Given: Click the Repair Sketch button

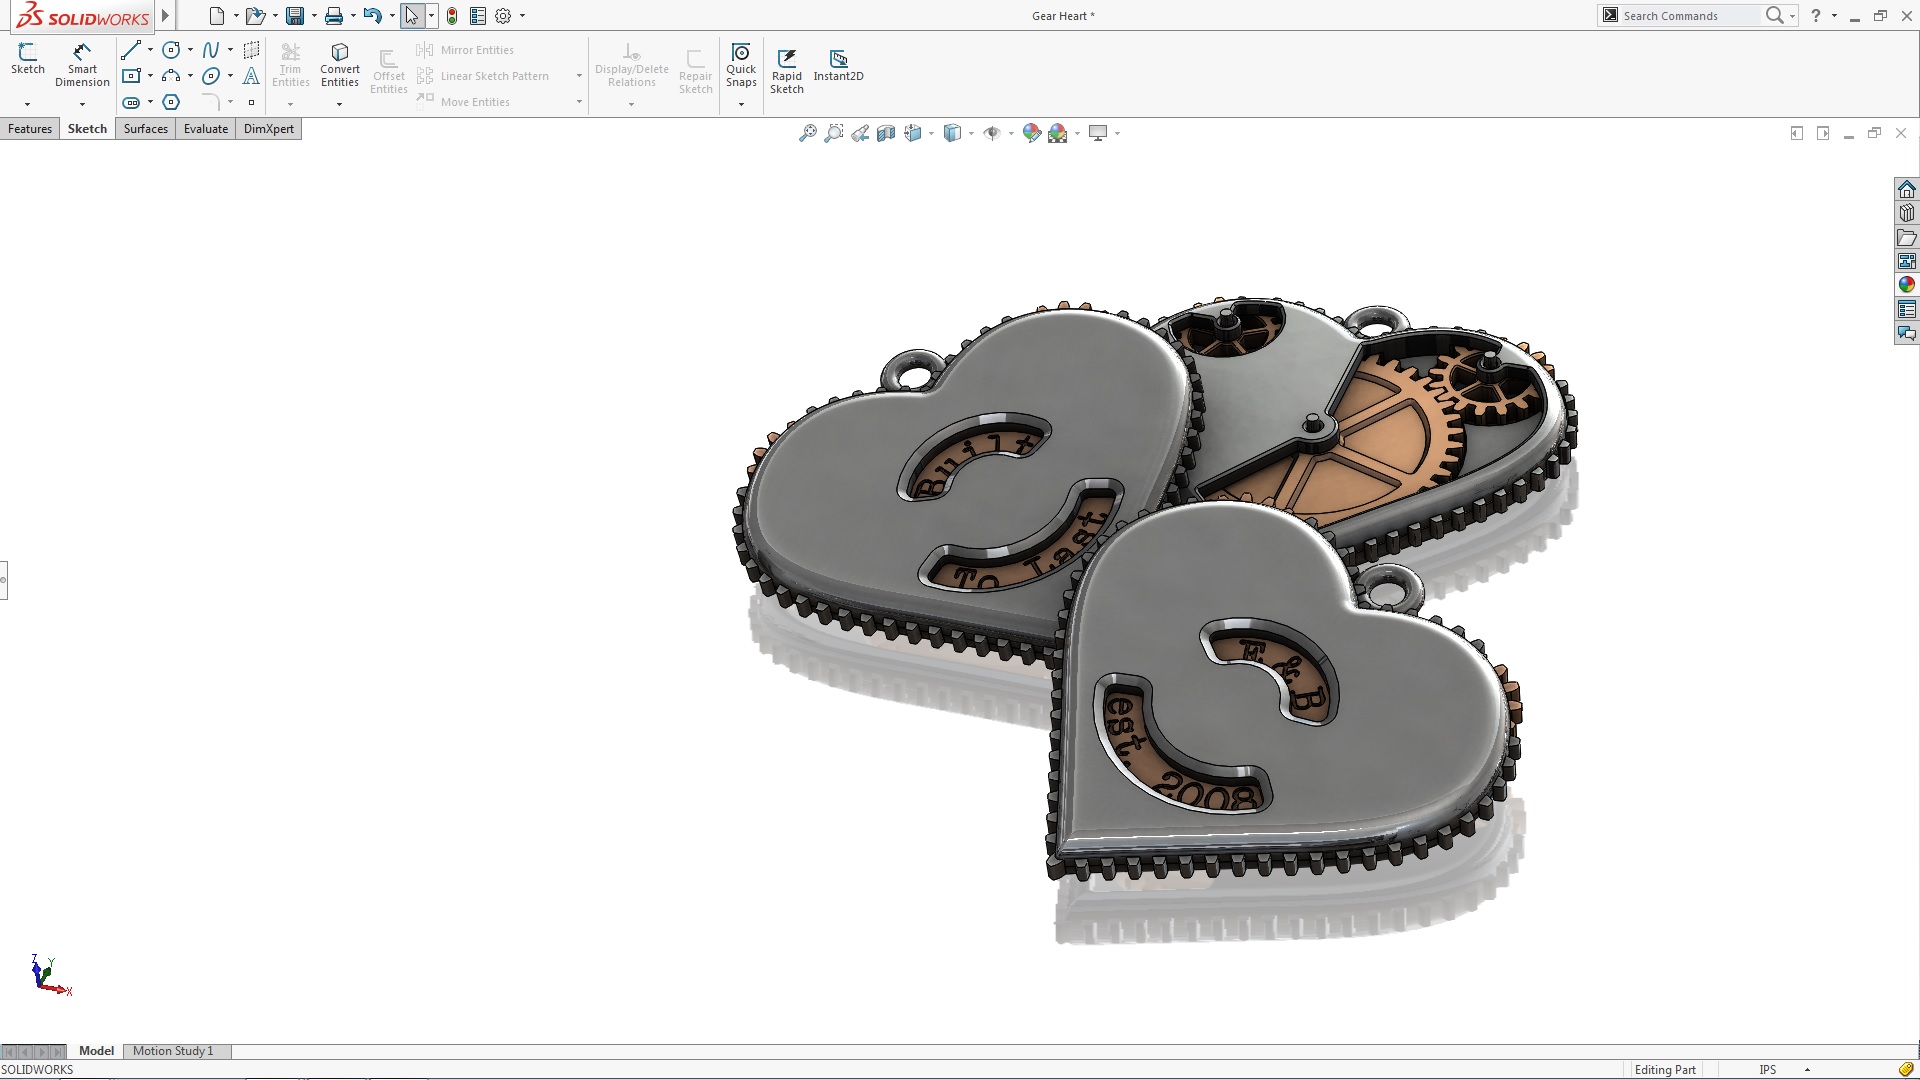Looking at the screenshot, I should (696, 62).
